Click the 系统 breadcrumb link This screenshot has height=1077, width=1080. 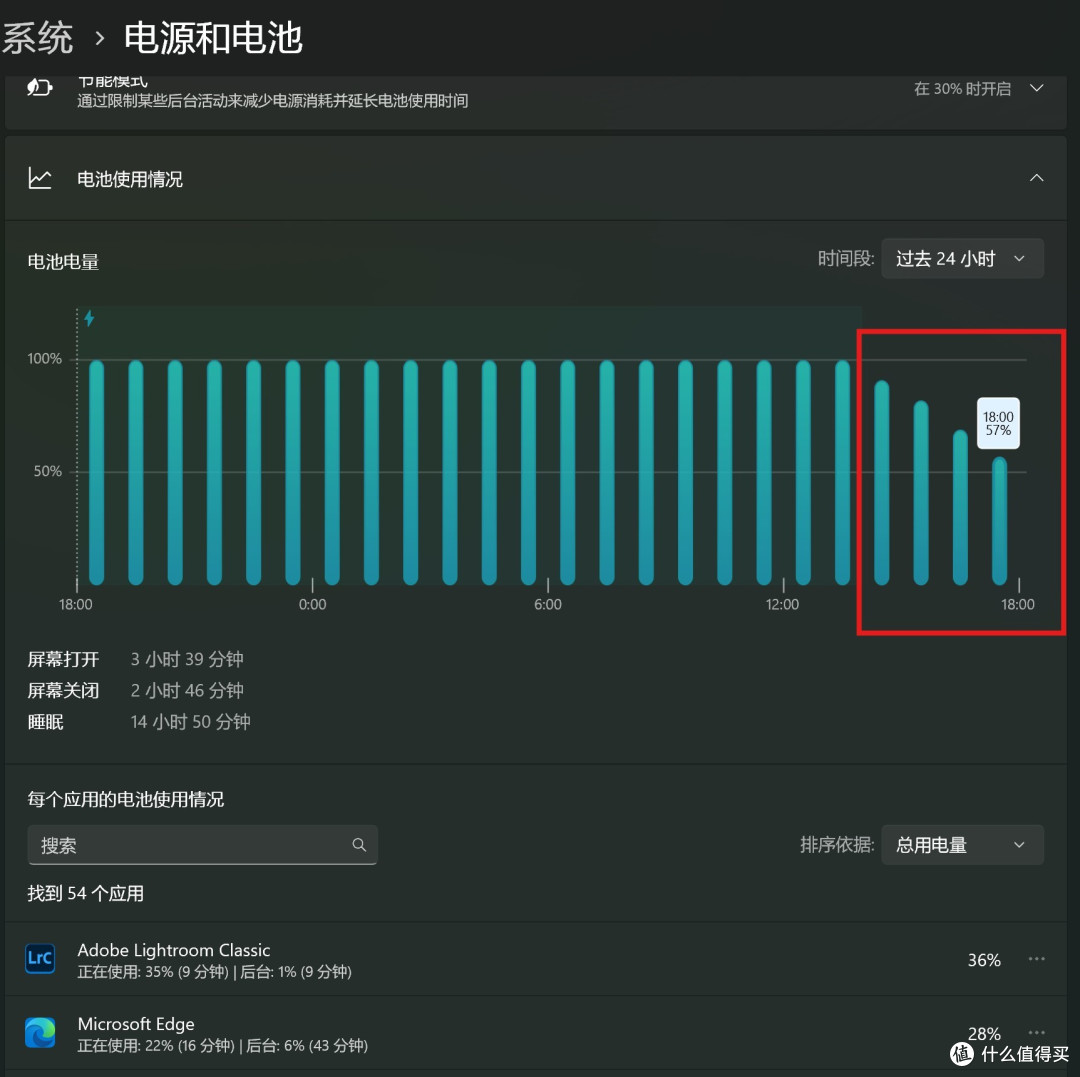37,37
